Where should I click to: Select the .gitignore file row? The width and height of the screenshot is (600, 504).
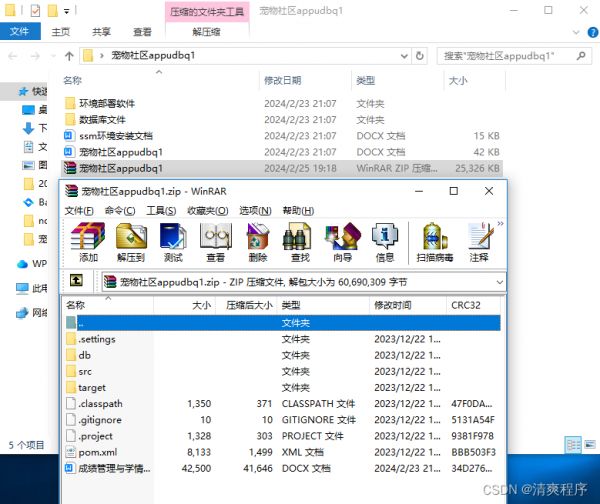283,420
